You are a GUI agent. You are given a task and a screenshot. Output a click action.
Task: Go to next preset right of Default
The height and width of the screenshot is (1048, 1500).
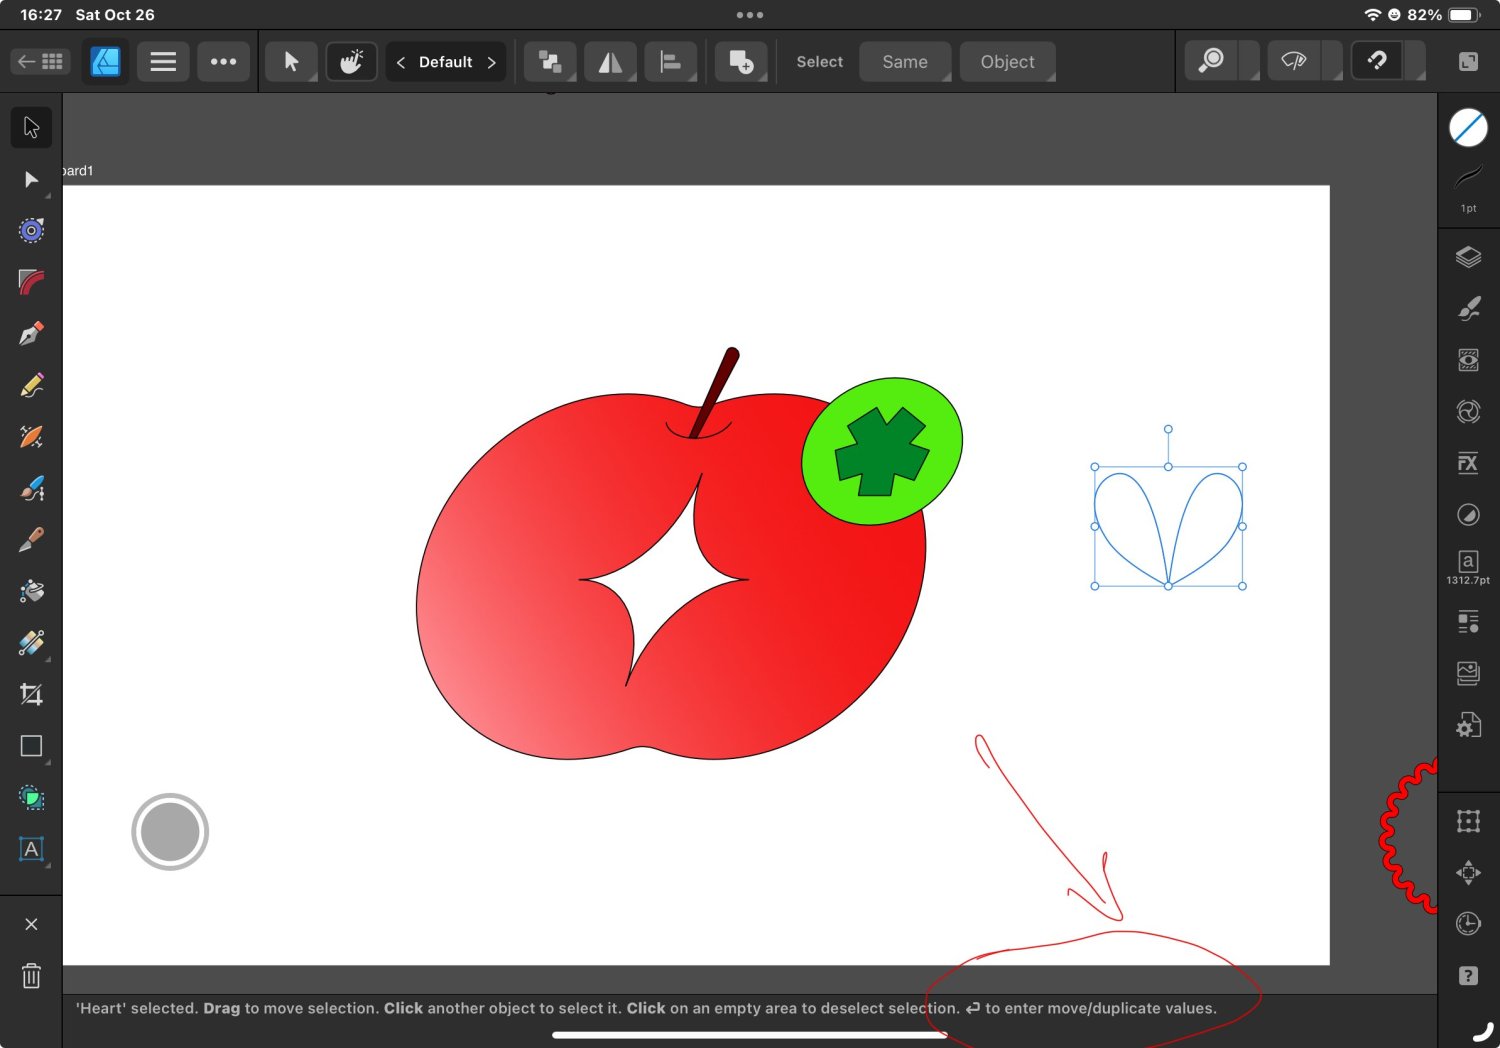[491, 62]
